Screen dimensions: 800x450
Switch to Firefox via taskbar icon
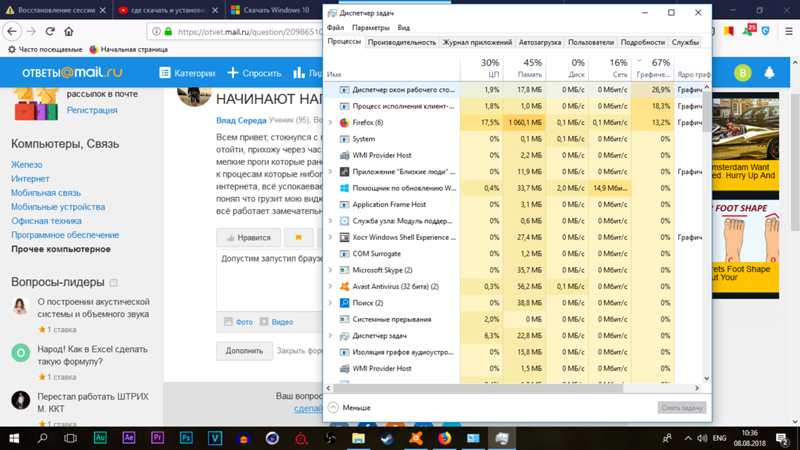pos(444,438)
